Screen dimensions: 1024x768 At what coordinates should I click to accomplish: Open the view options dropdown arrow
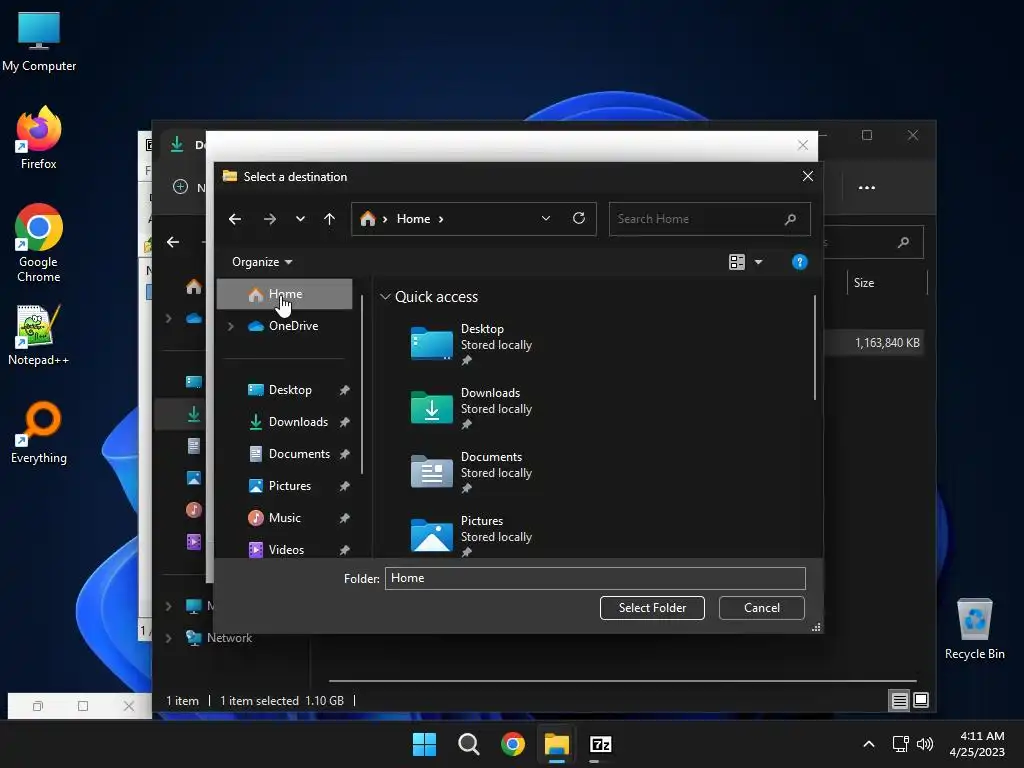coord(758,263)
